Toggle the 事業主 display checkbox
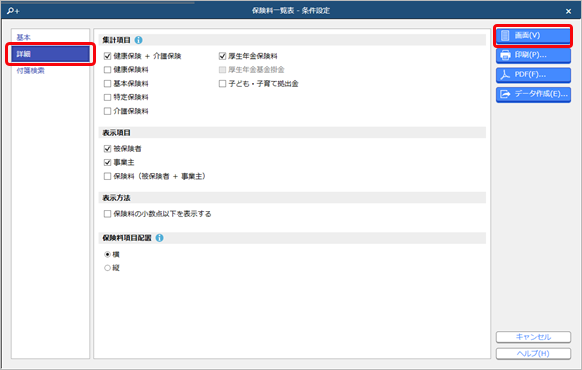This screenshot has height=370, width=582. pyautogui.click(x=107, y=163)
